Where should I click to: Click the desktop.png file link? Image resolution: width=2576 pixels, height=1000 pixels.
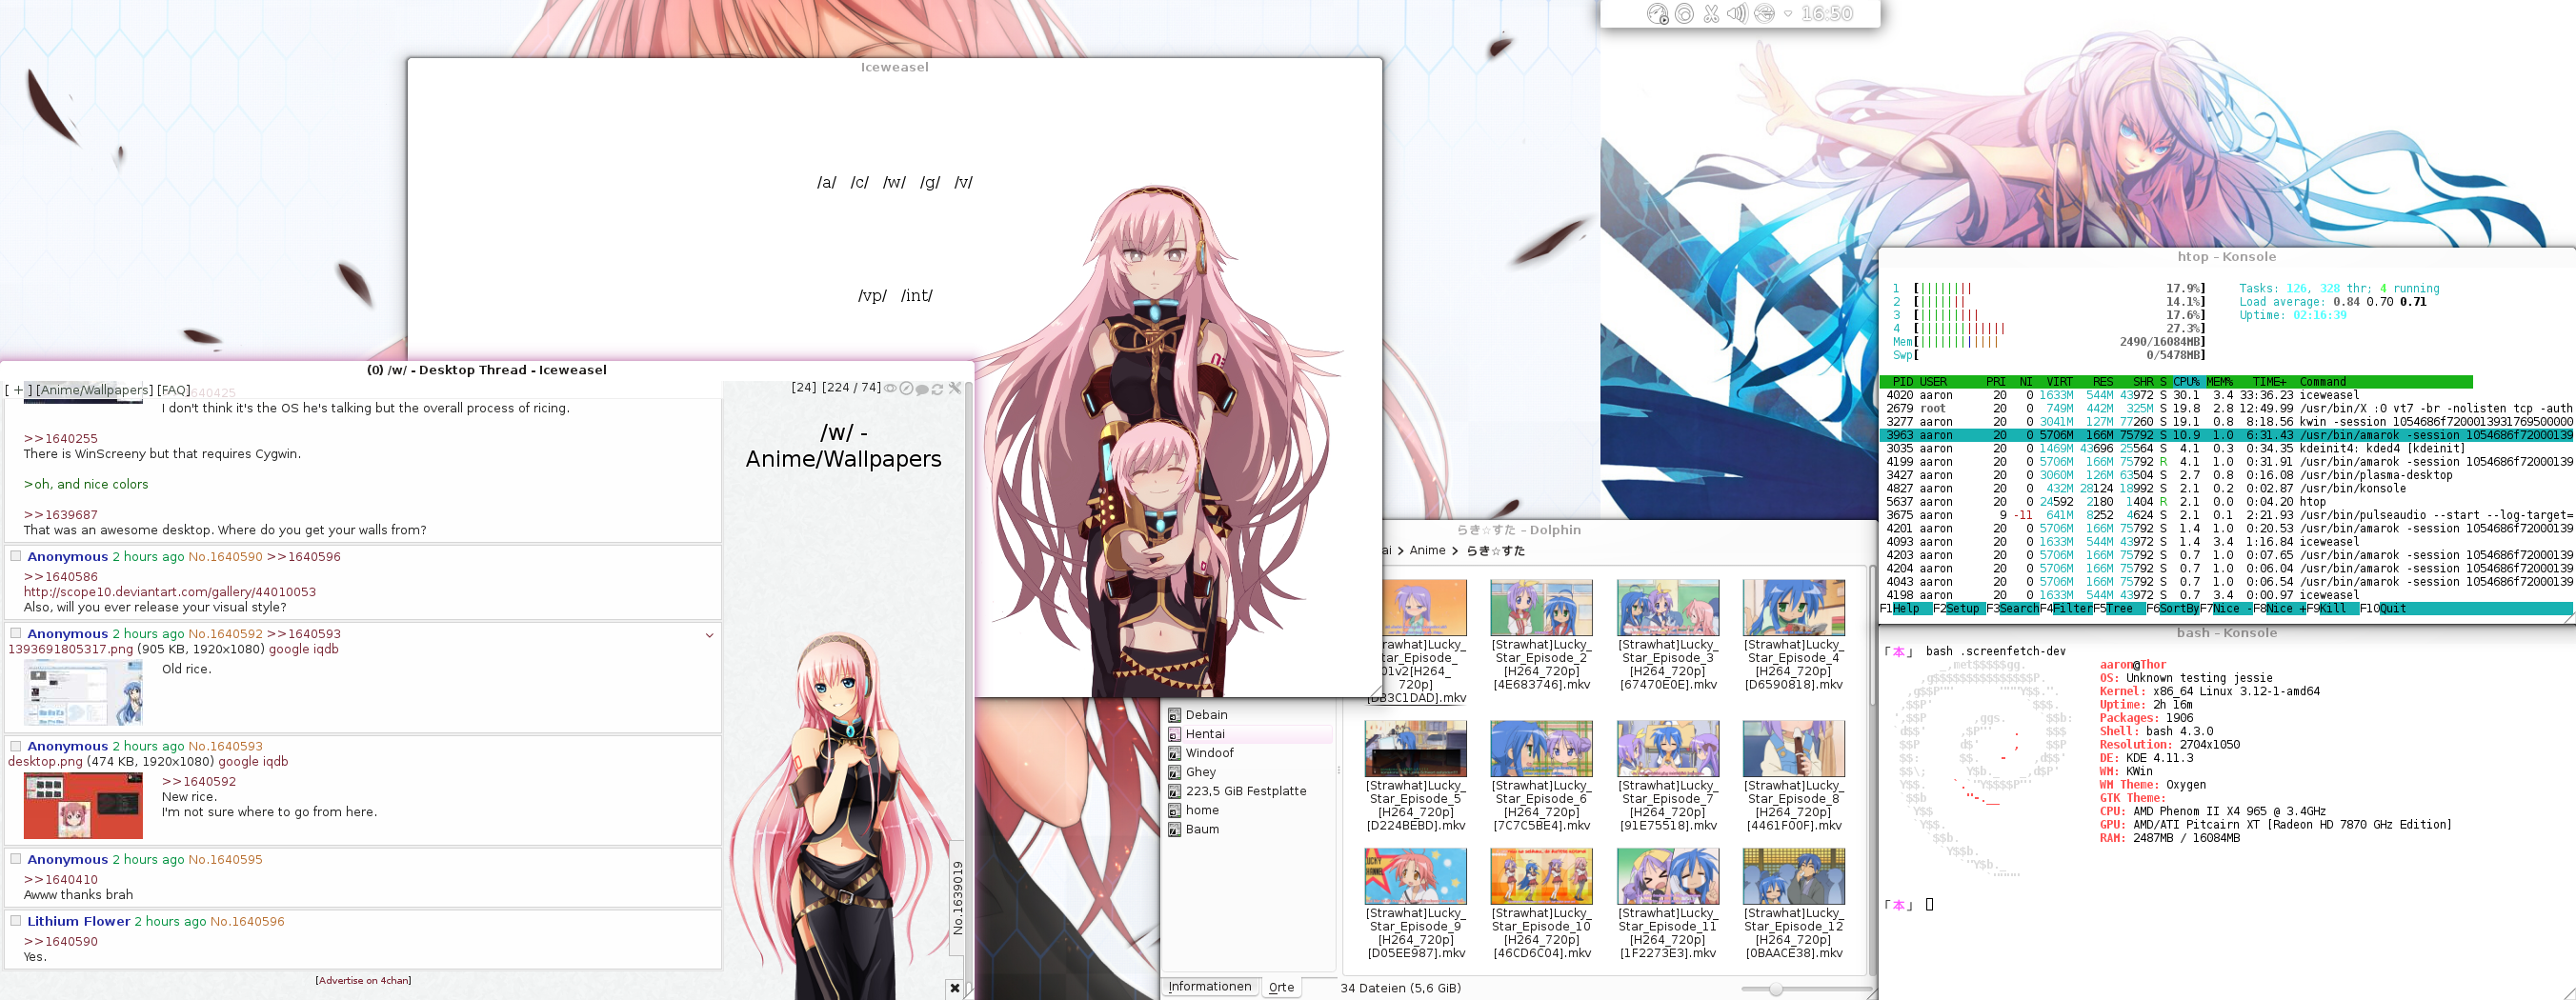click(45, 761)
